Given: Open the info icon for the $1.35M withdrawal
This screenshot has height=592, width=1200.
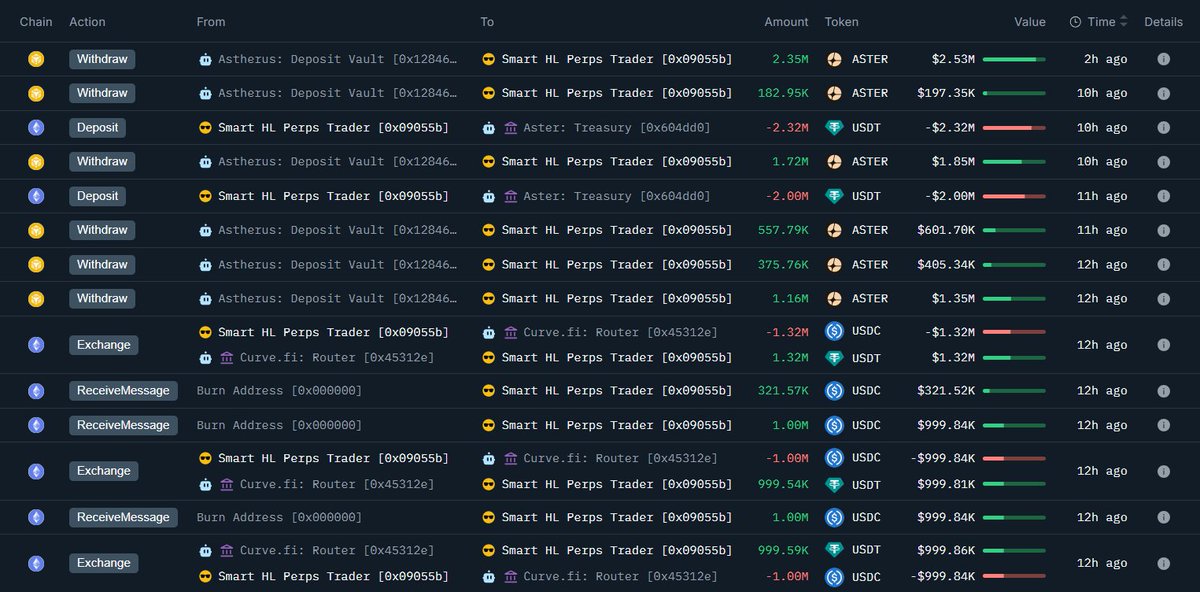Looking at the screenshot, I should [x=1163, y=298].
